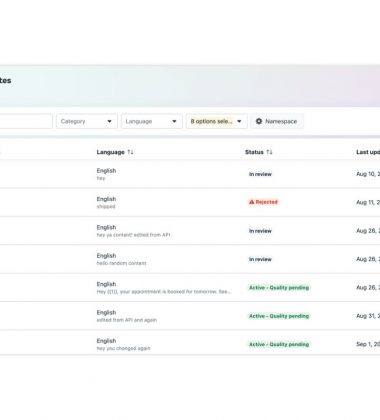Click 'Active - Quality pending' for appointment row

(279, 287)
